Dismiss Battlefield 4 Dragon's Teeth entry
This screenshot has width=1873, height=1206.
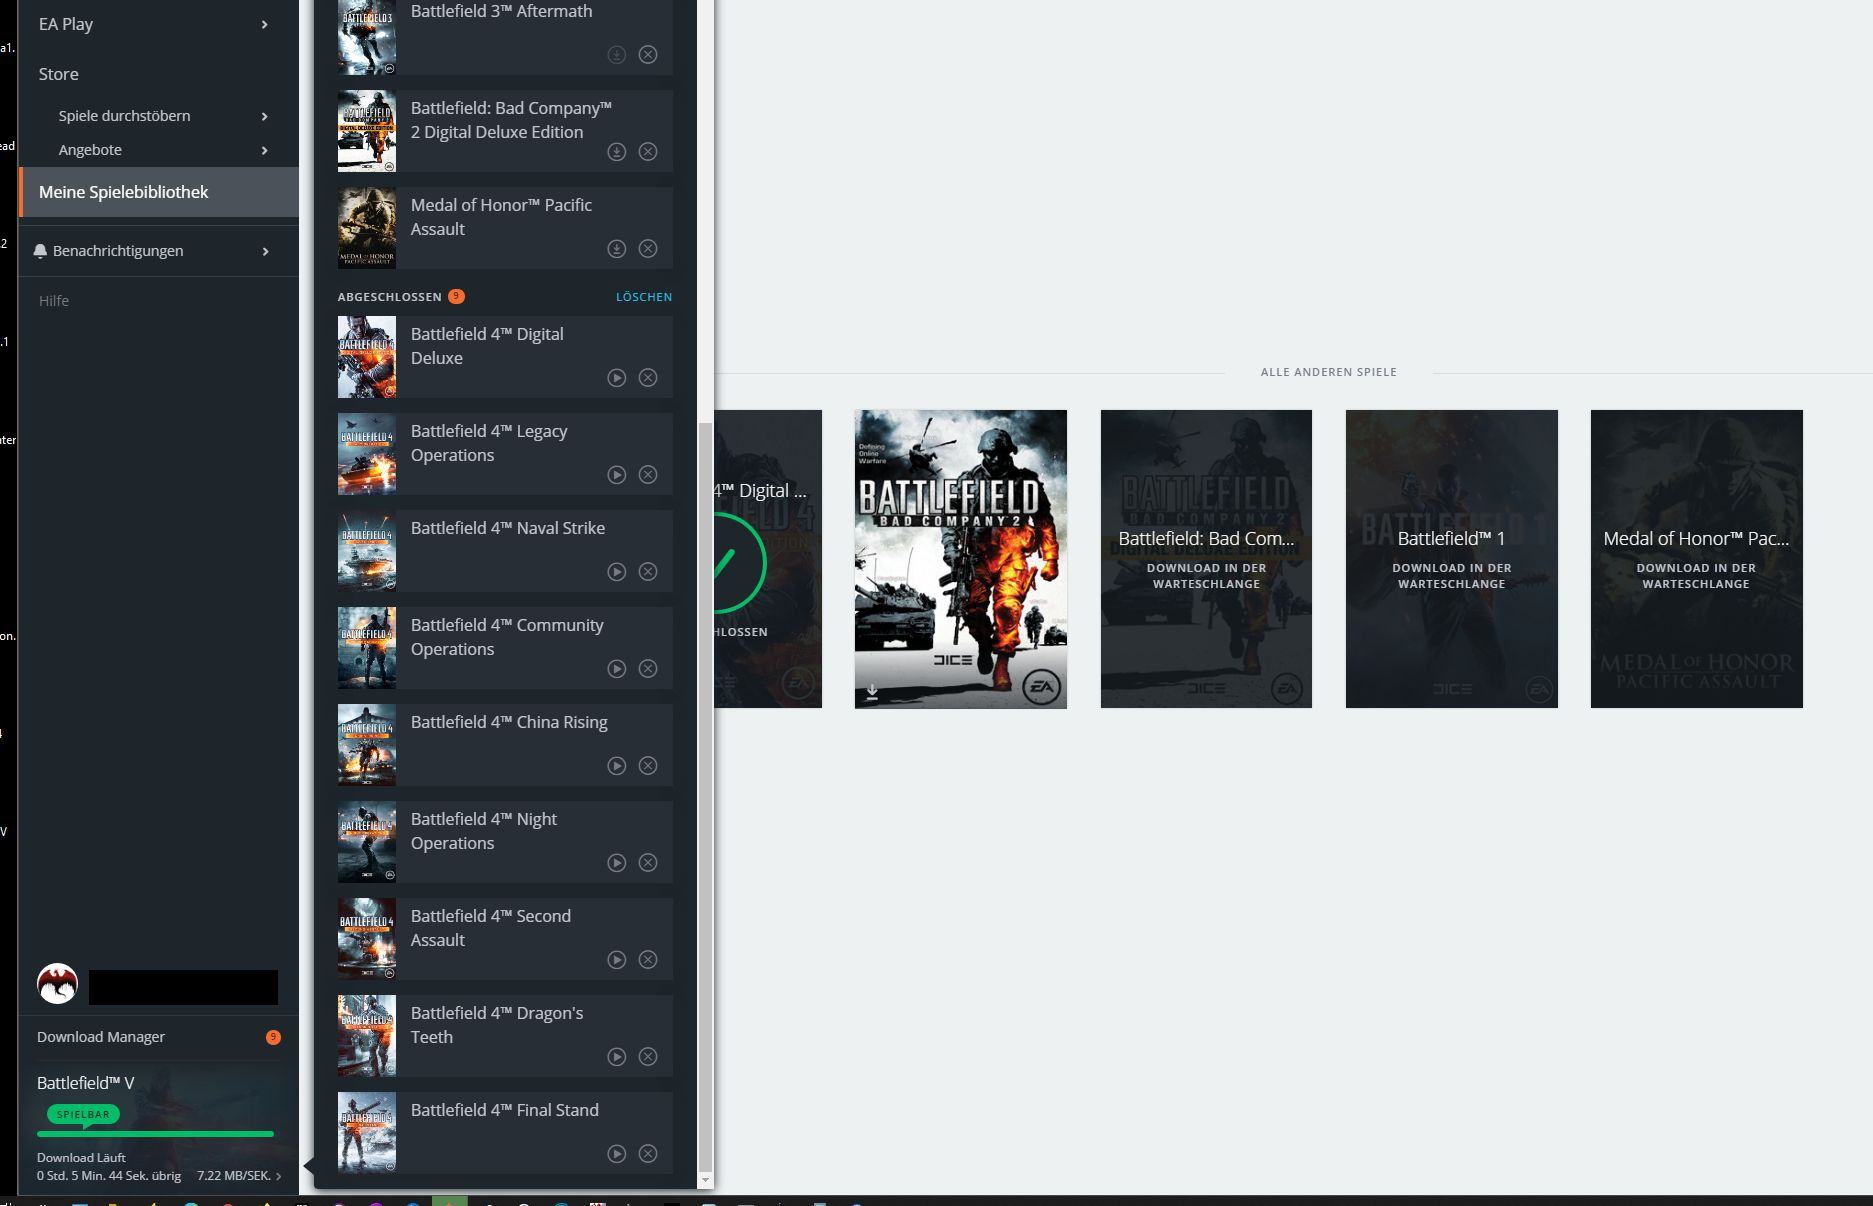coord(648,1056)
